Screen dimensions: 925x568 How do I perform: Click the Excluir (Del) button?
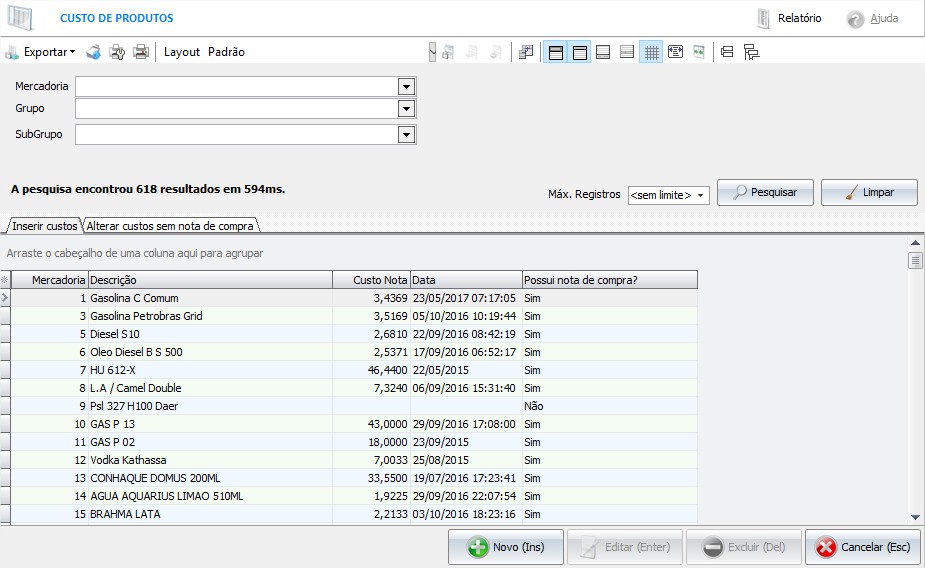point(744,547)
